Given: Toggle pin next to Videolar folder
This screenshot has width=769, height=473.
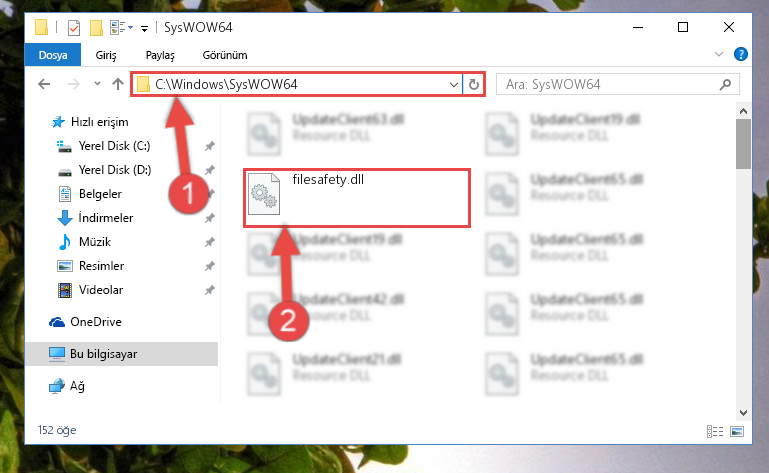Looking at the screenshot, I should 210,290.
